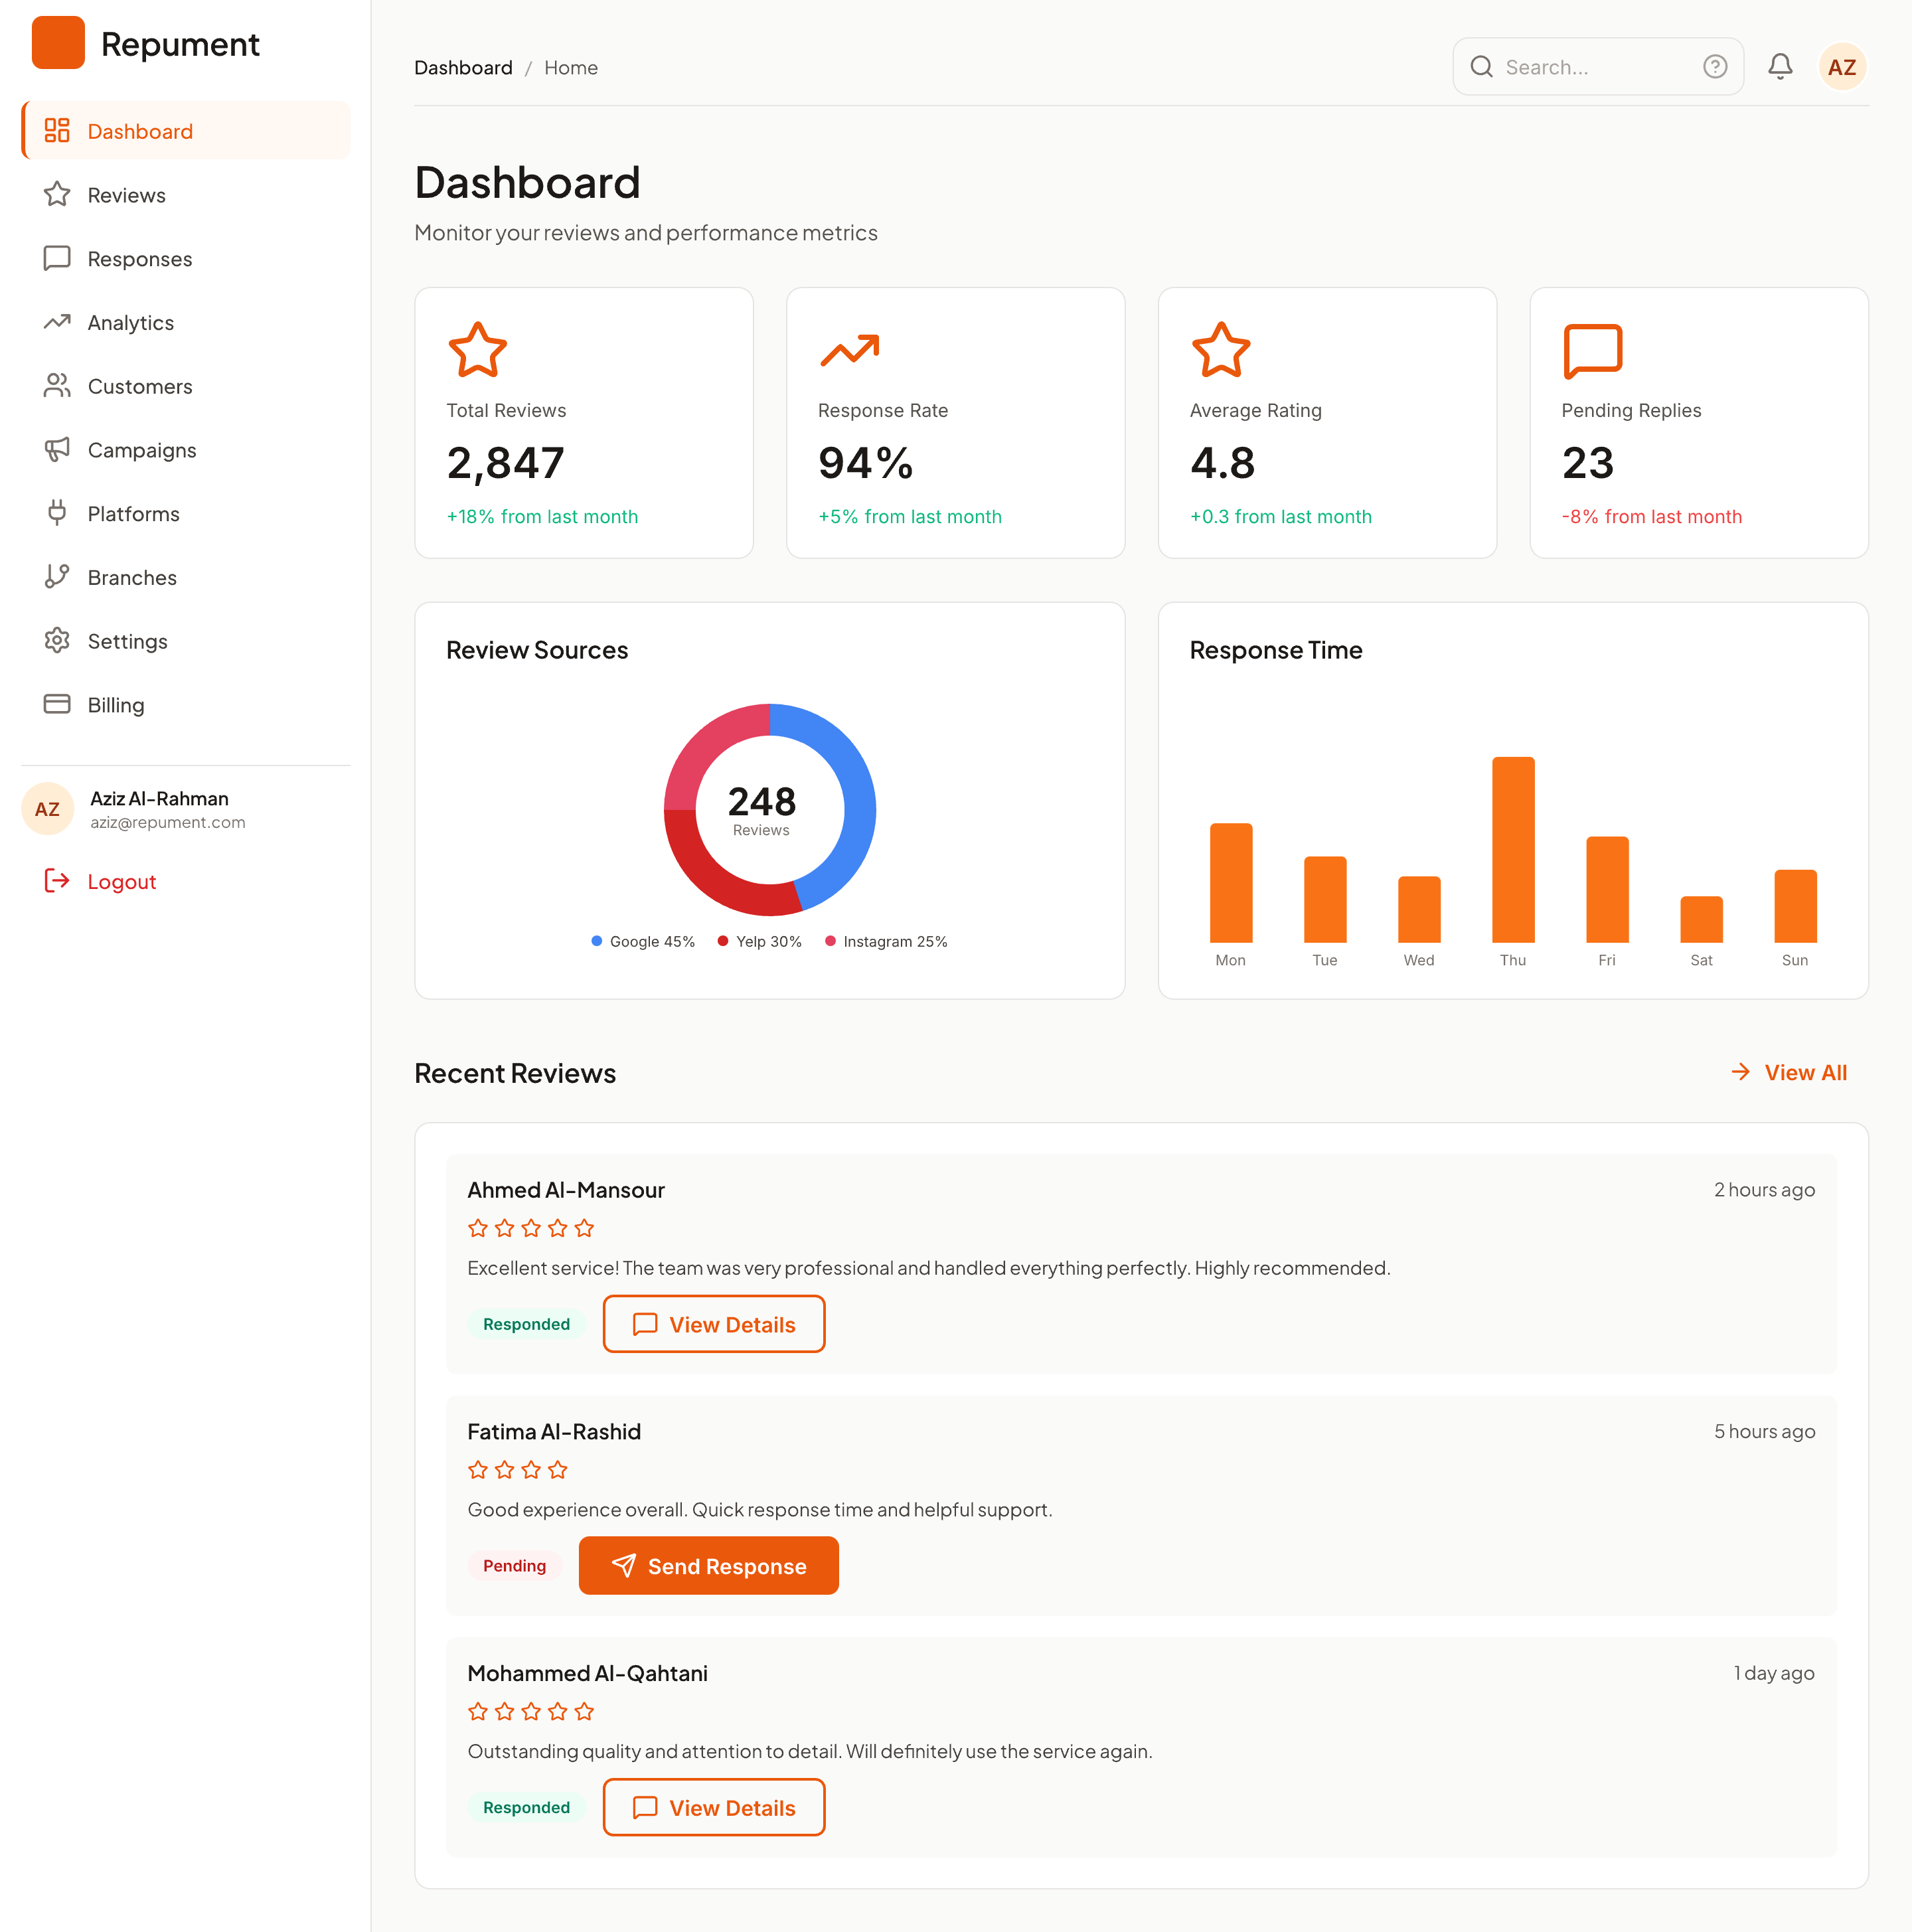Go to Billing
Viewport: 1912px width, 1932px height.
click(x=186, y=705)
